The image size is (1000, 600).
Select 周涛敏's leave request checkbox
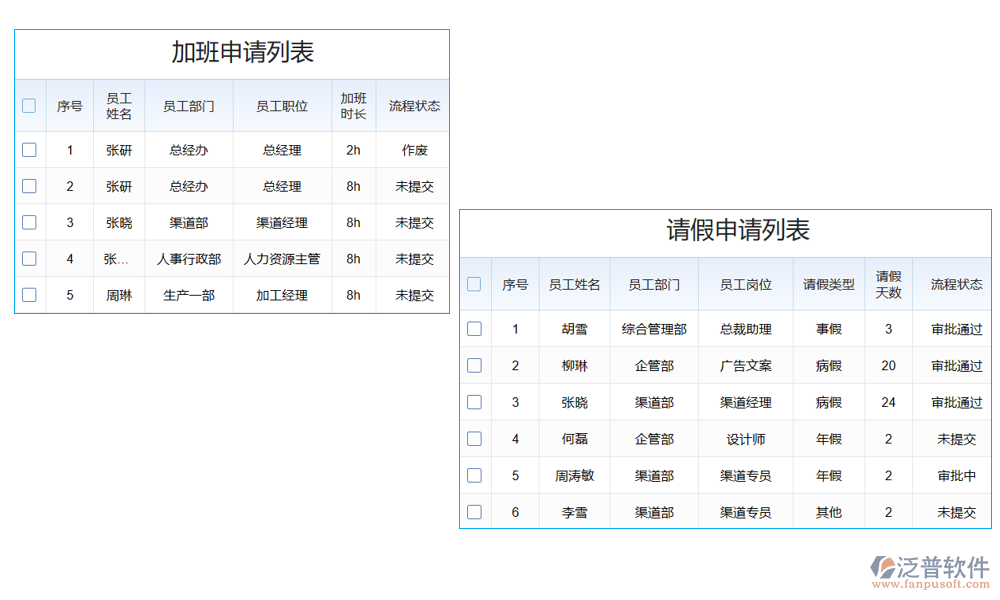coord(474,475)
